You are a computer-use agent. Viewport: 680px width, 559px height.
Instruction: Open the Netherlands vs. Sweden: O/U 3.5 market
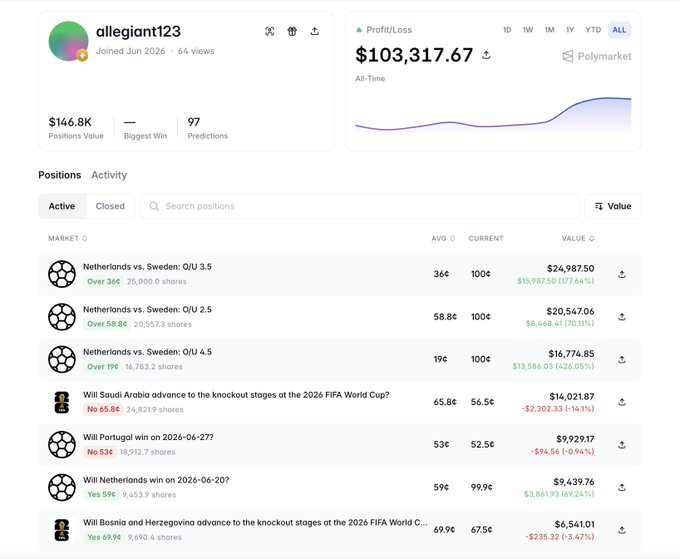[x=147, y=267]
